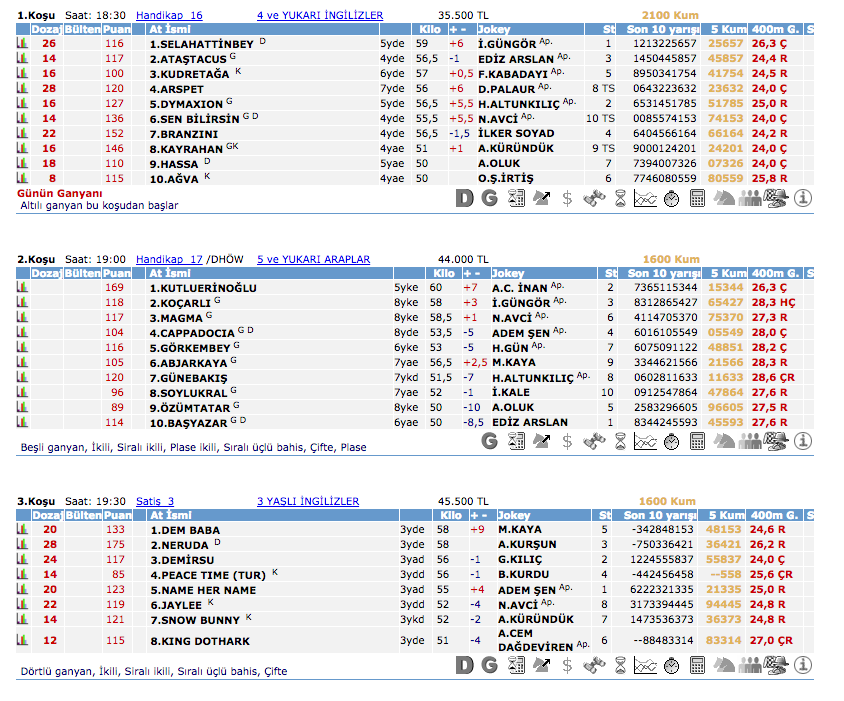The width and height of the screenshot is (844, 701).
Task: Open the calculator icon under race 1
Action: 697,198
